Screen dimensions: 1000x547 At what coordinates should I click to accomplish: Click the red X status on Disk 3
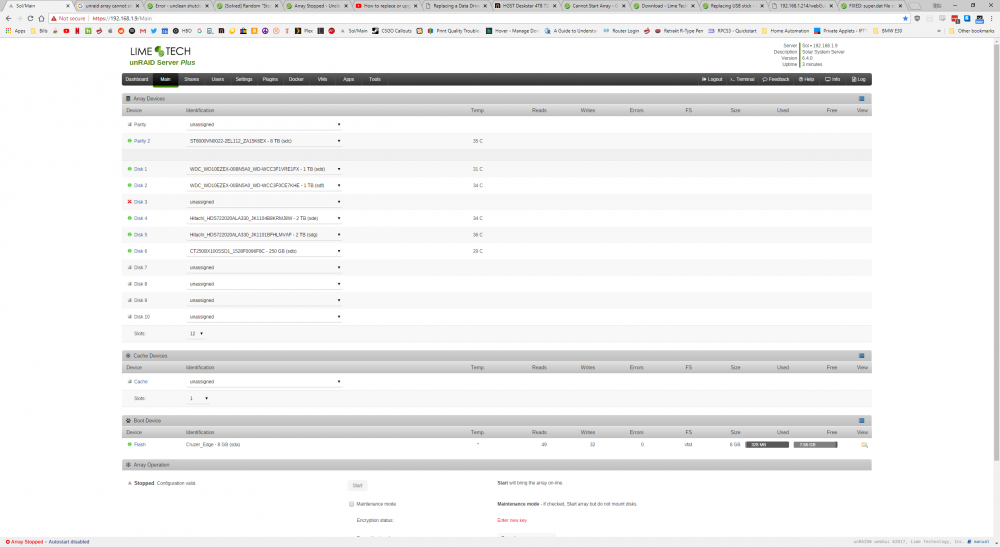(129, 202)
